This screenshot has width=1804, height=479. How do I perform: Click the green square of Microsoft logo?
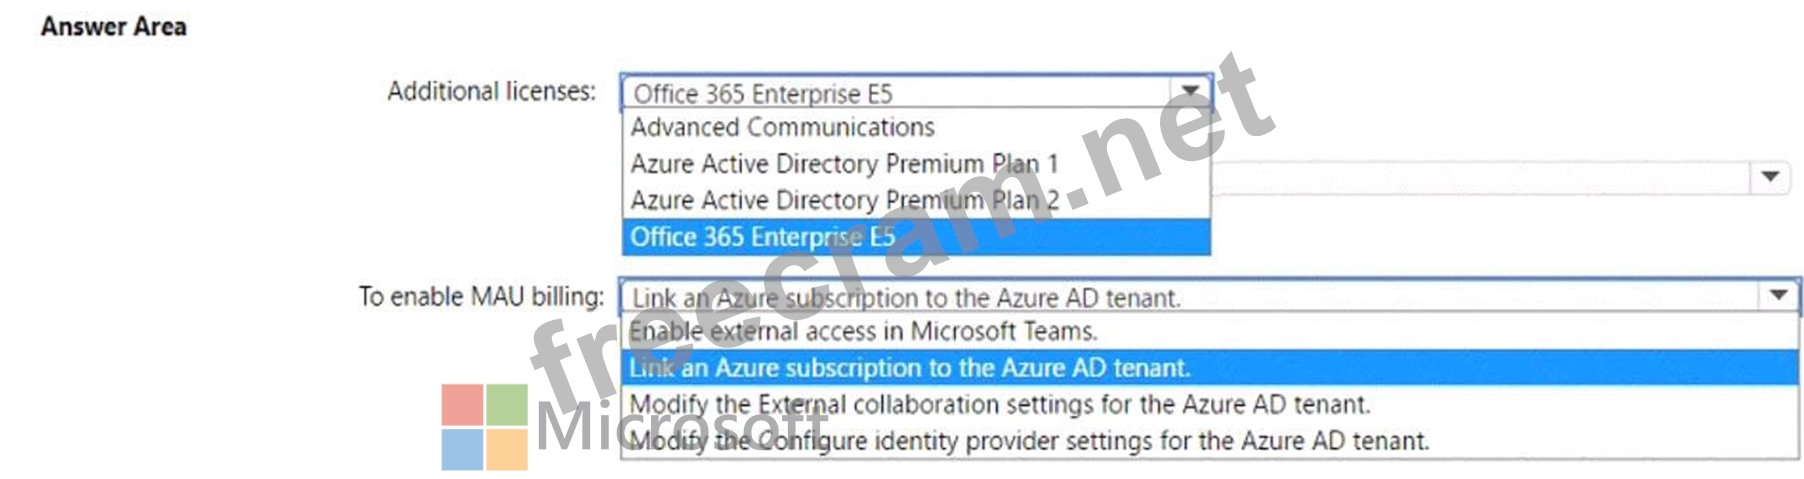507,405
